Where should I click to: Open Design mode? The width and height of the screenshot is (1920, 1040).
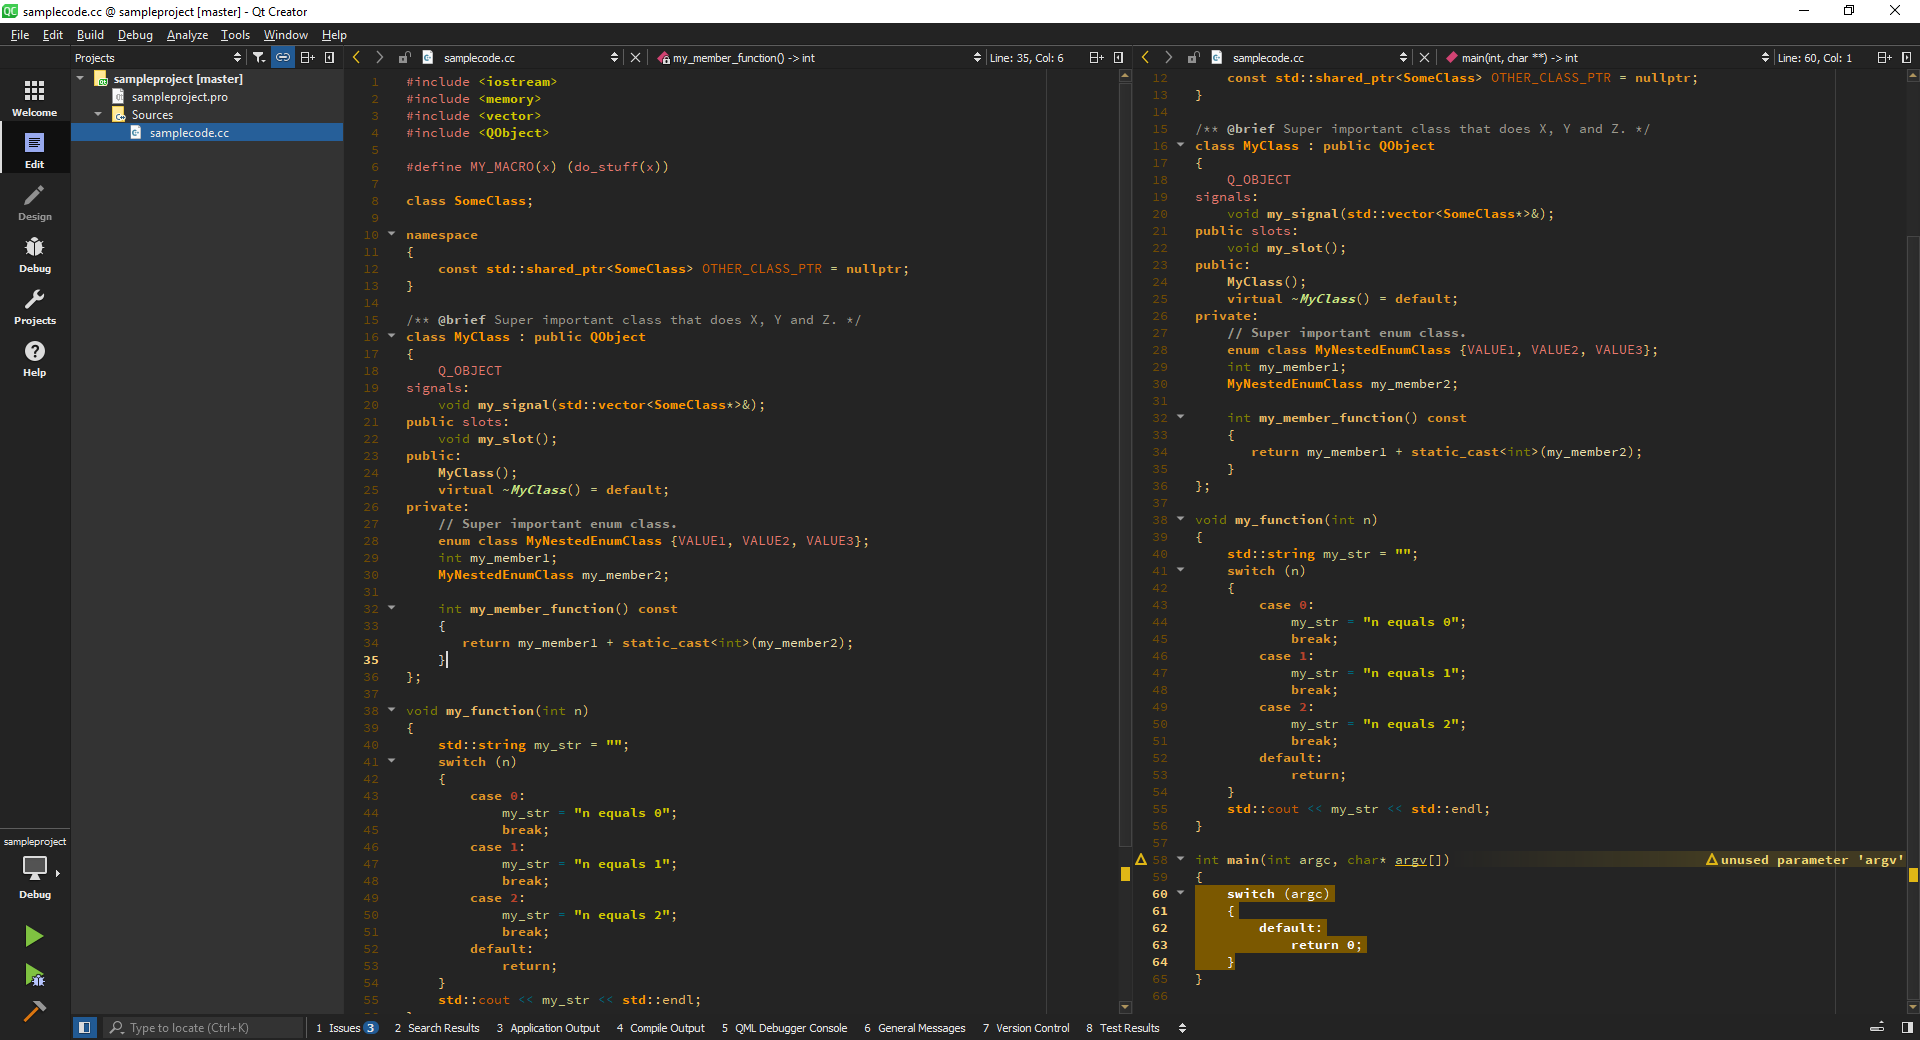pyautogui.click(x=35, y=202)
